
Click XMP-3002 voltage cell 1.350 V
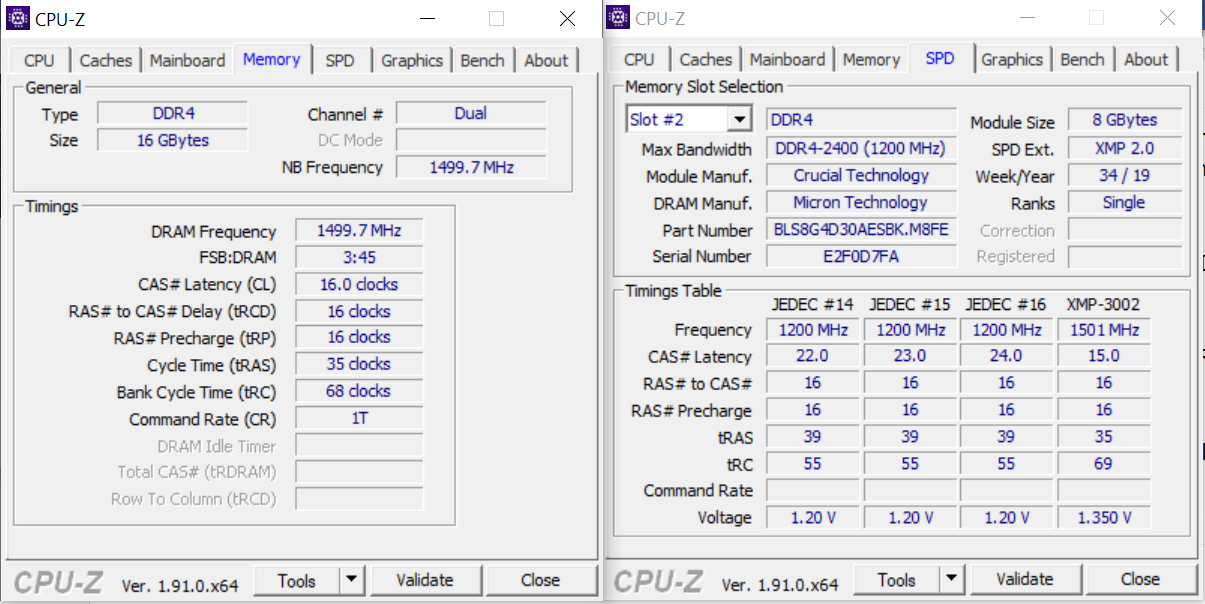tap(1104, 517)
